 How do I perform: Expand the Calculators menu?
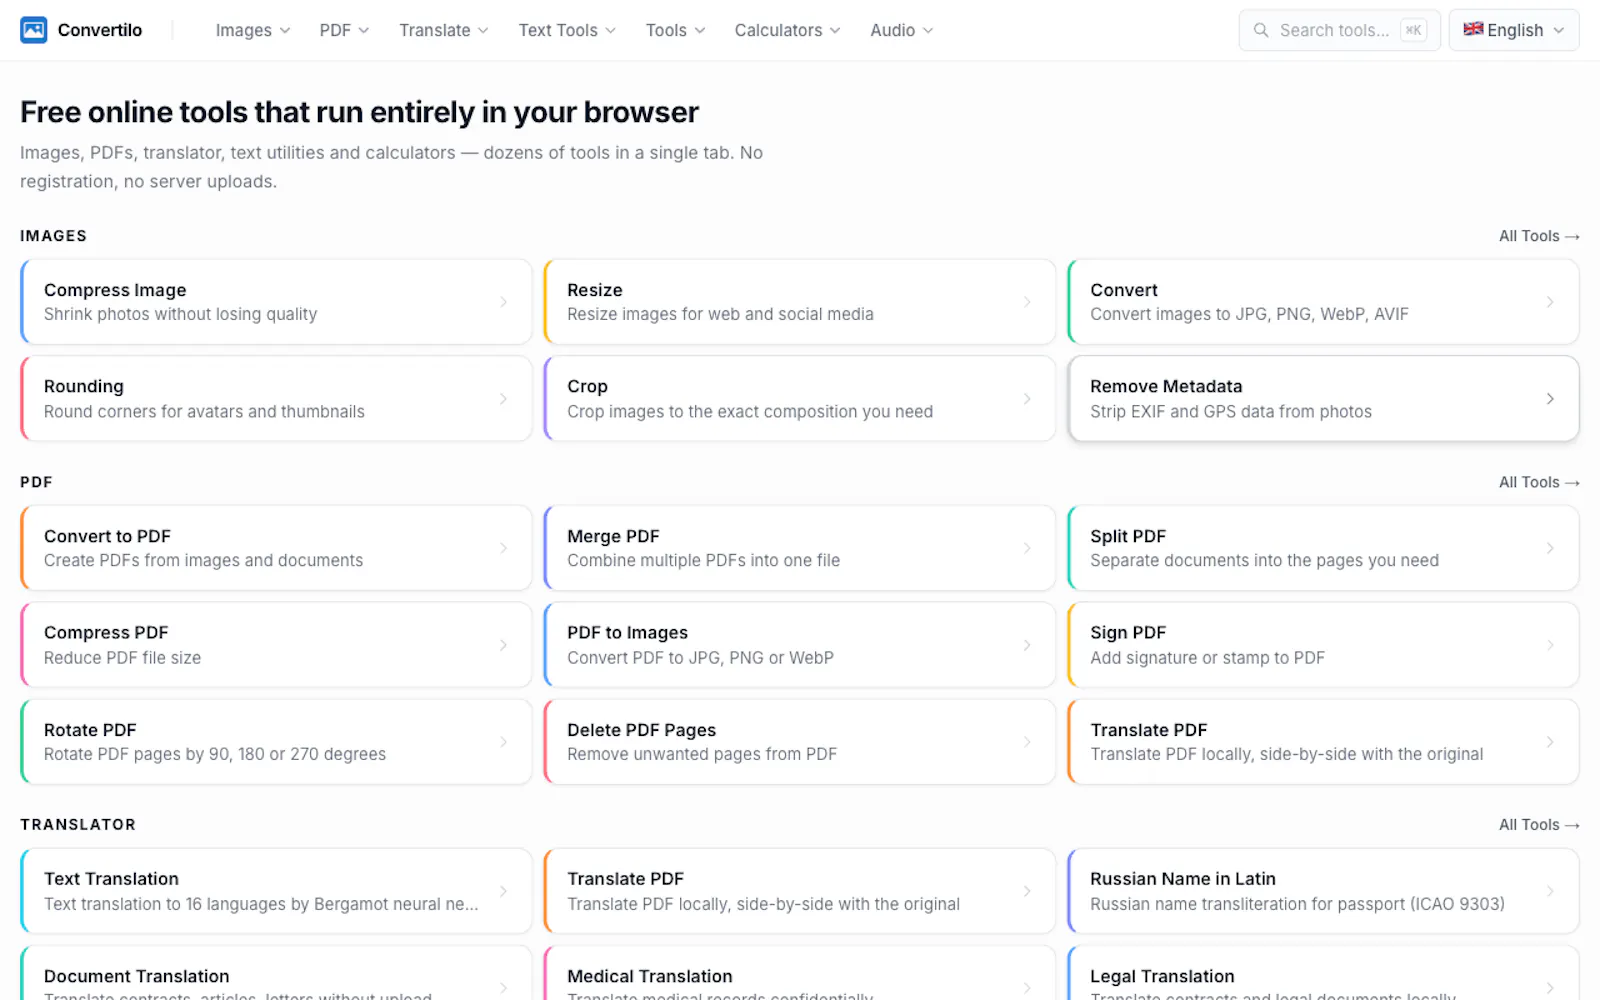coord(787,30)
